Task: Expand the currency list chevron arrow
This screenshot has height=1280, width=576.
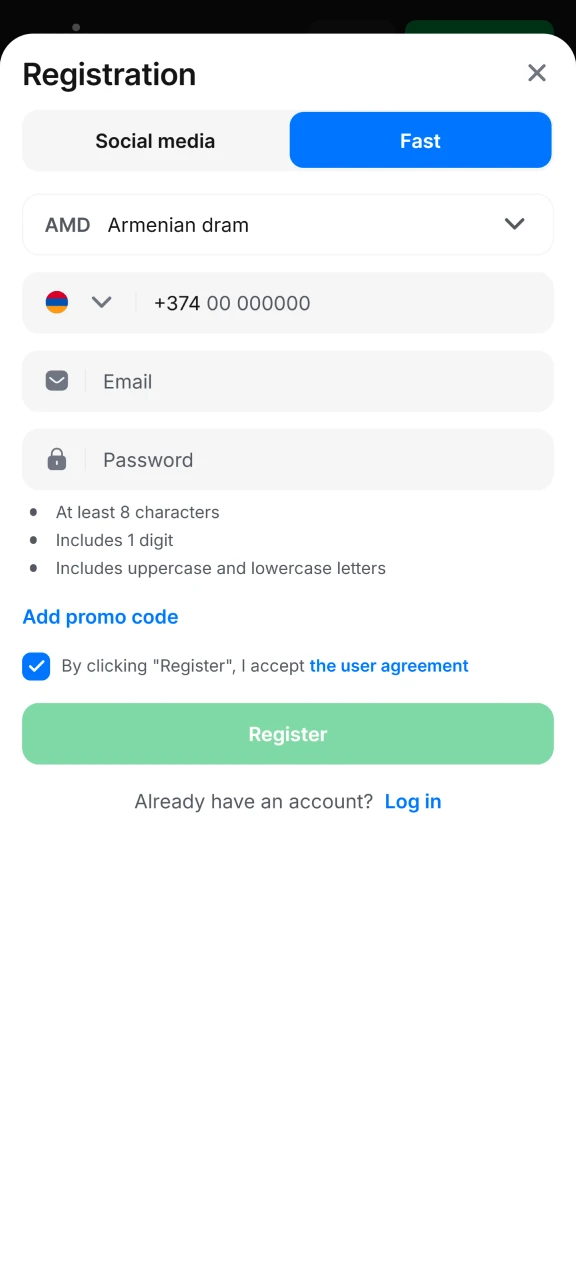Action: [x=515, y=224]
